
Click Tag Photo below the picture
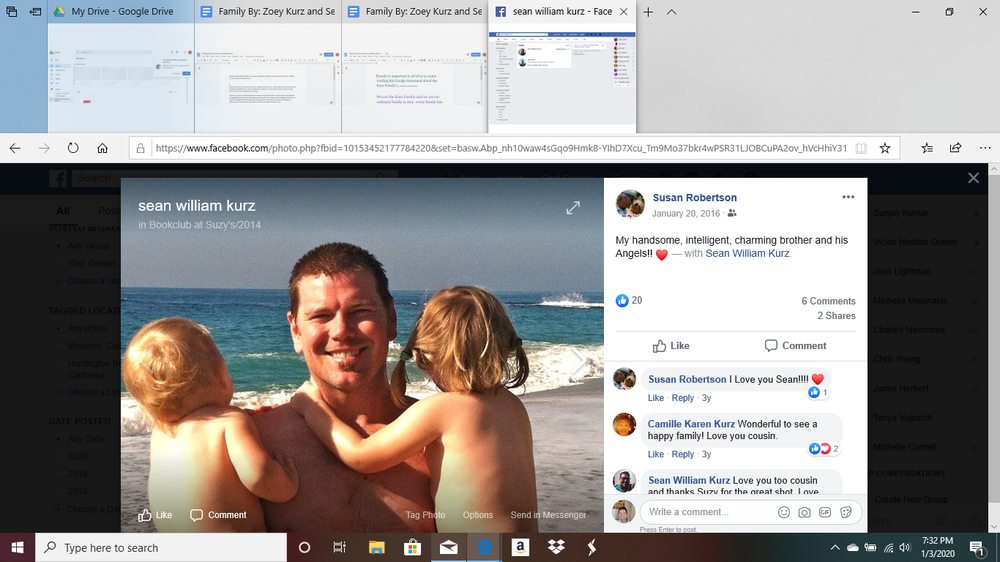tap(425, 515)
